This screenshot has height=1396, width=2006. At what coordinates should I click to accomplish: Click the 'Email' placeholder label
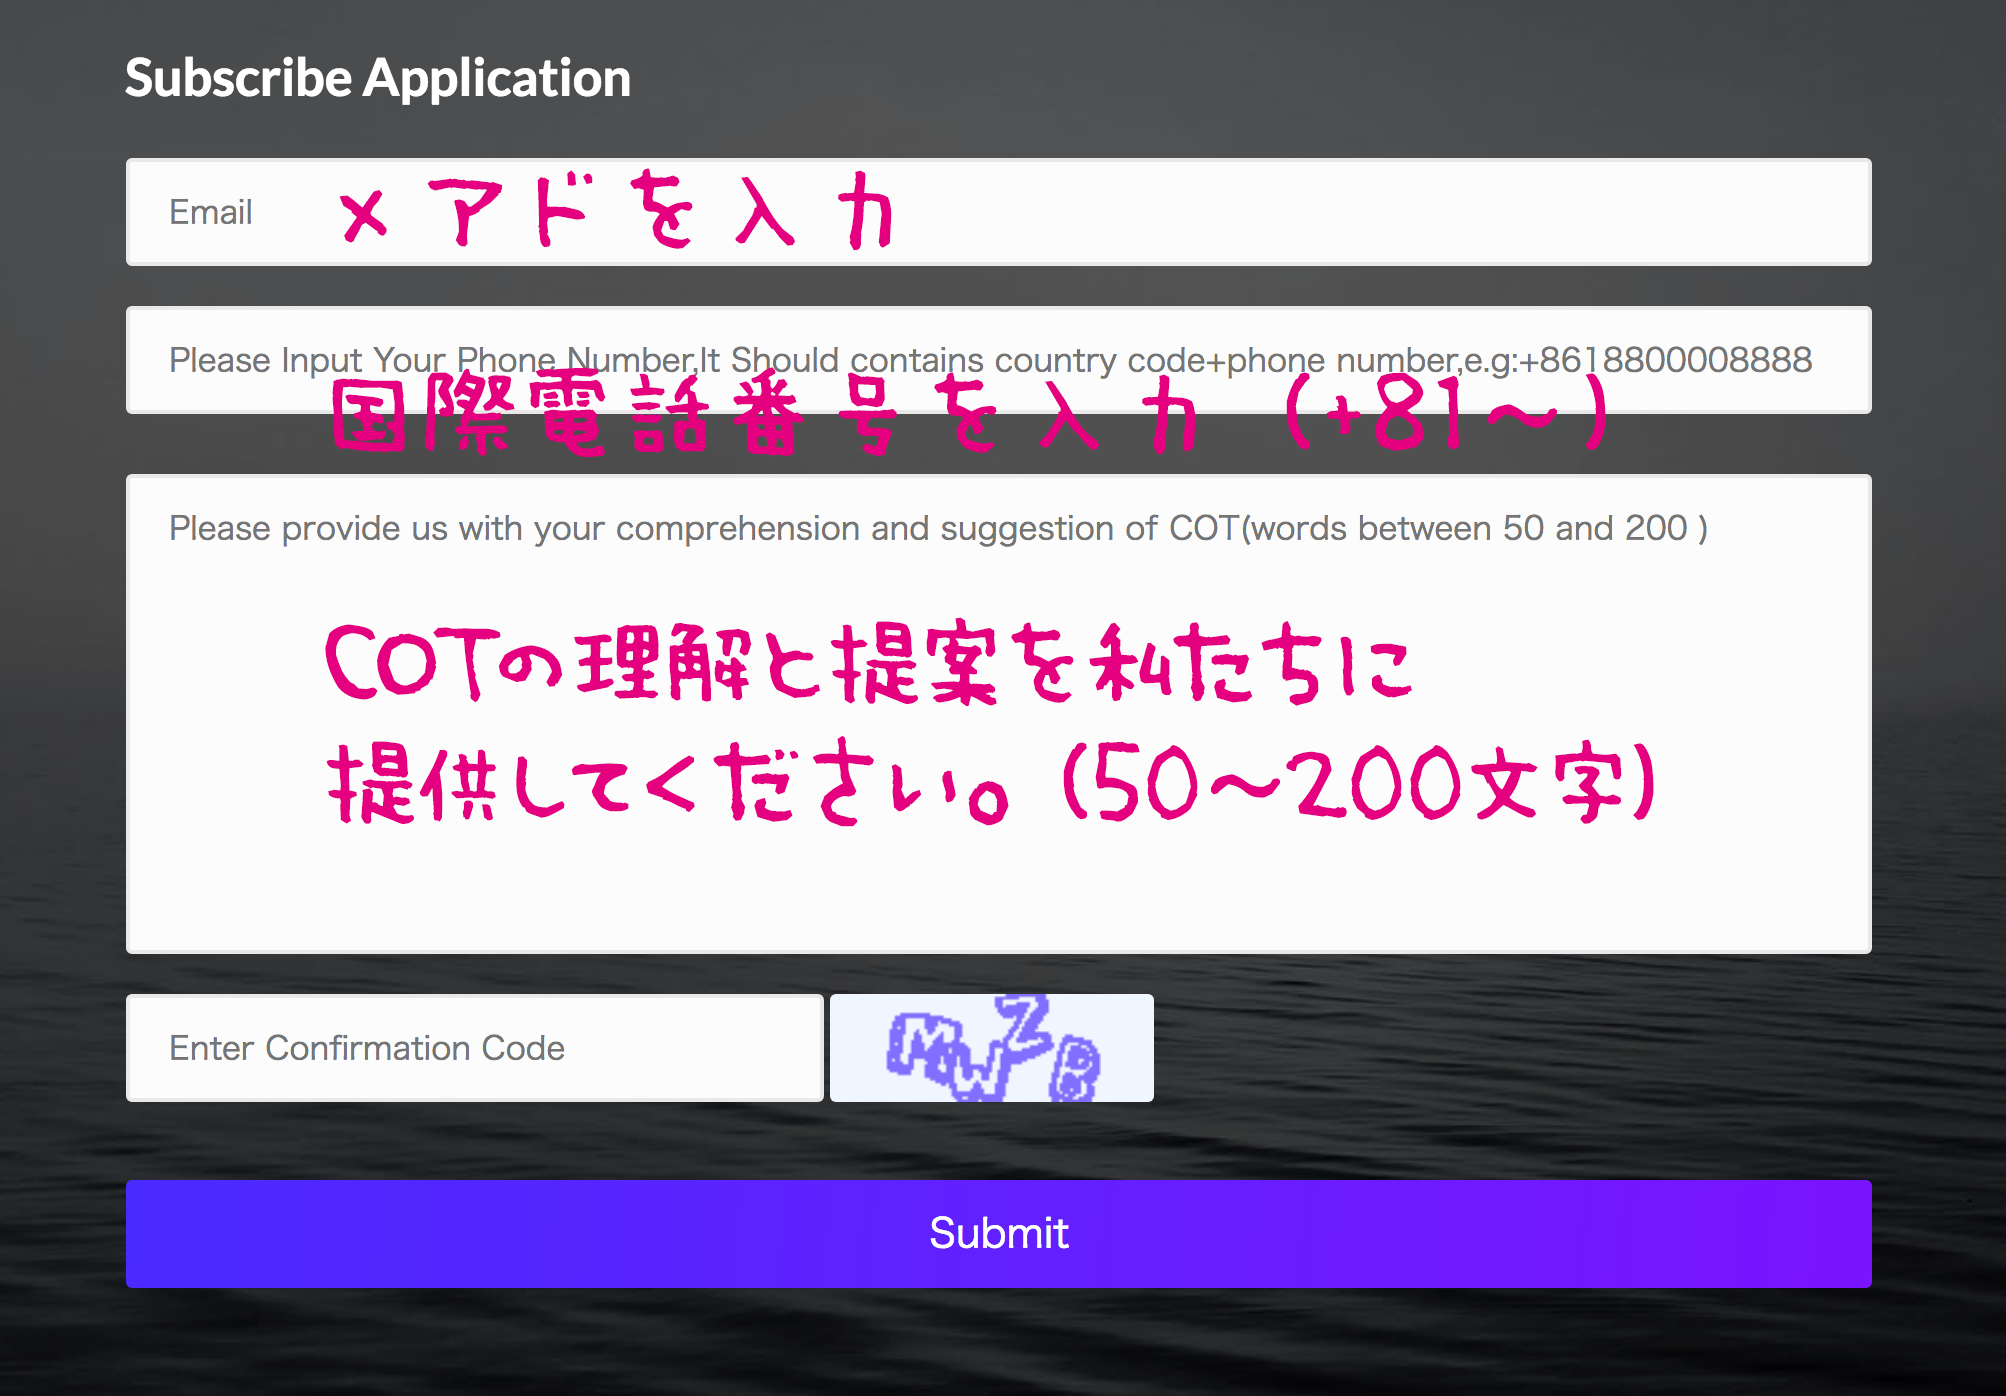click(210, 212)
